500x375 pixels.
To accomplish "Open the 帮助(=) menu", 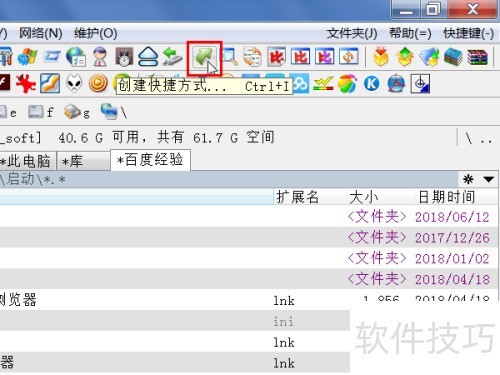I will click(x=410, y=33).
